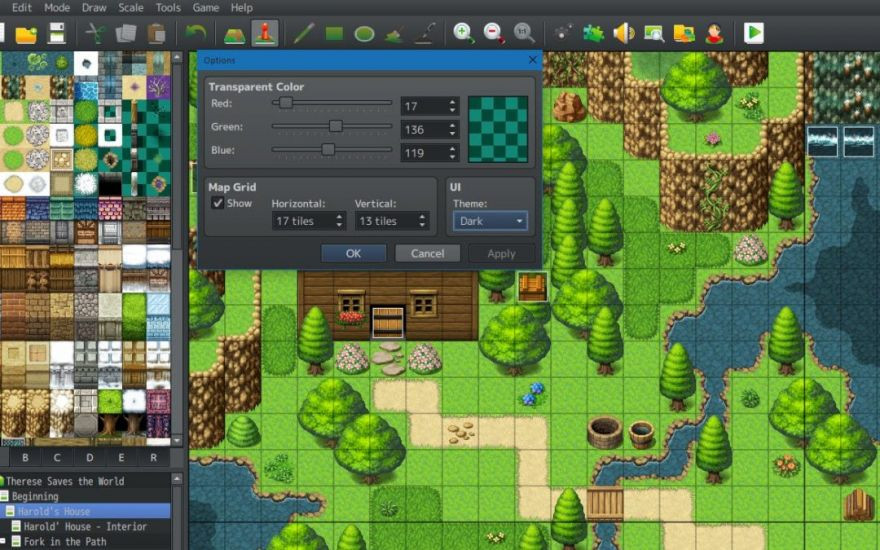Select Therese Saves the World project node
Image resolution: width=880 pixels, height=550 pixels.
[65, 481]
